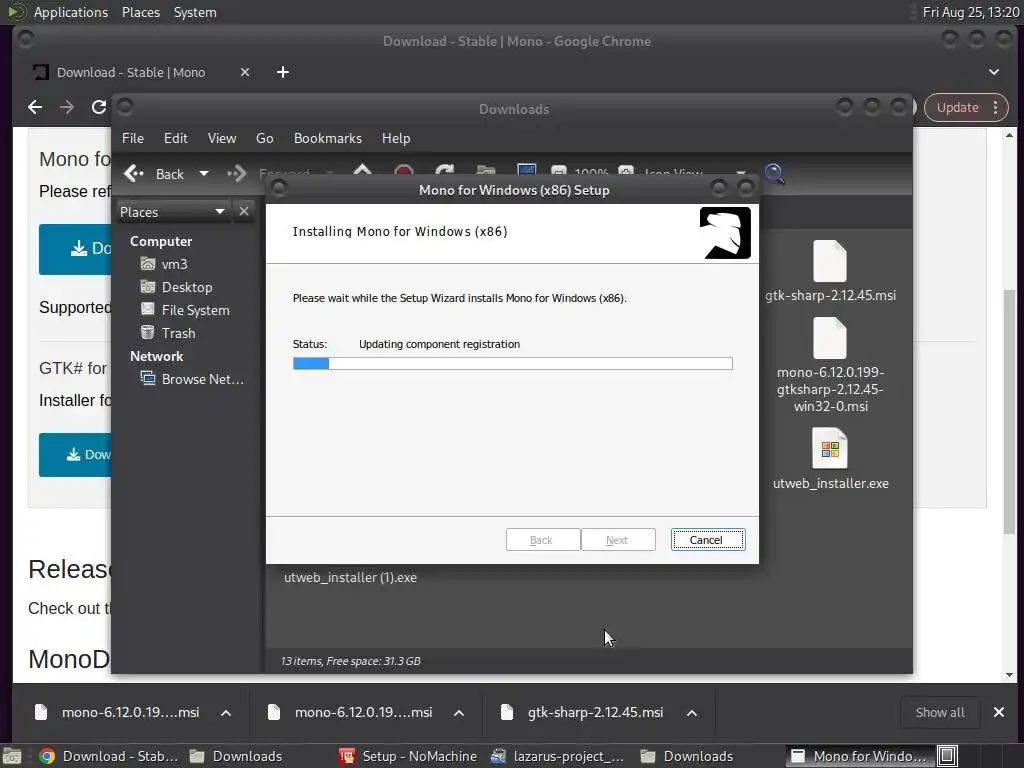Click Chrome's forward navigation arrow
This screenshot has height=768, width=1024.
pos(67,107)
